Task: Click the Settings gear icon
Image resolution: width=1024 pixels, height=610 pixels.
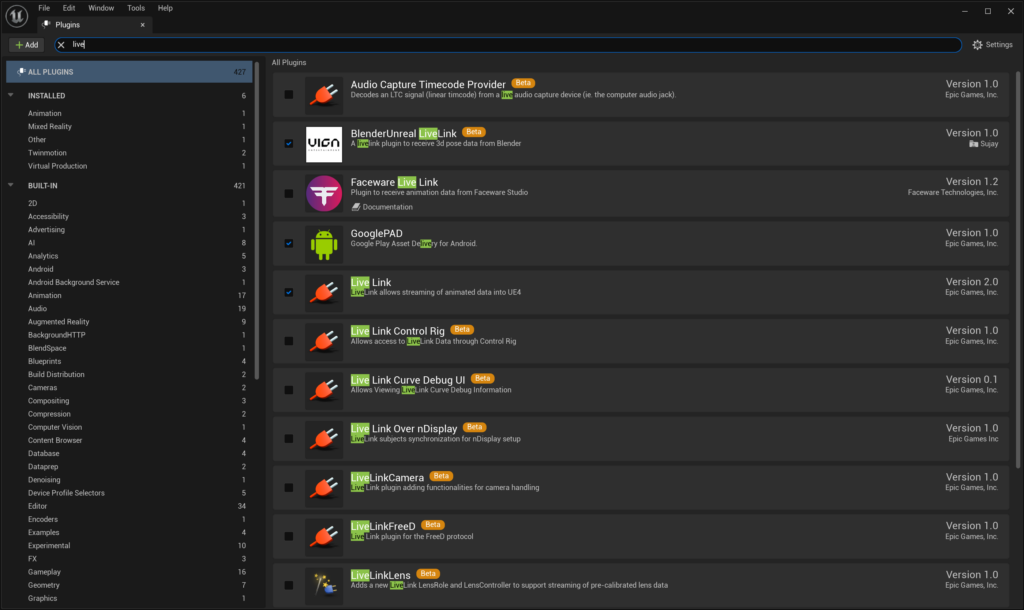Action: click(x=977, y=45)
